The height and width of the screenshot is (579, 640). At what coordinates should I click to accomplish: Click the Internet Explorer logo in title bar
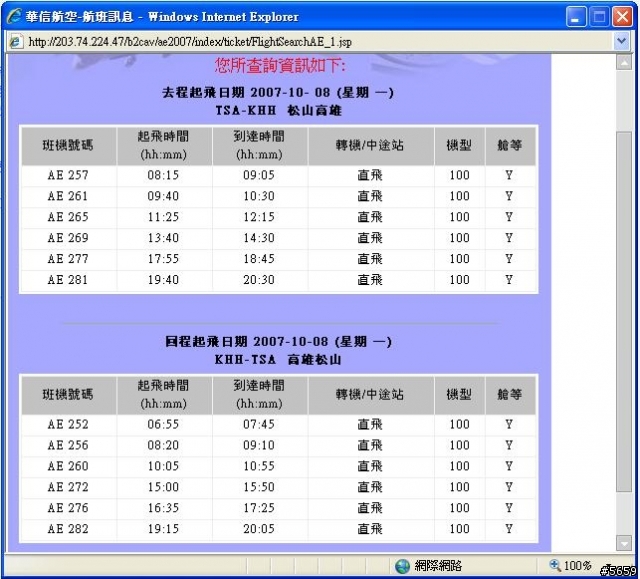14,17
